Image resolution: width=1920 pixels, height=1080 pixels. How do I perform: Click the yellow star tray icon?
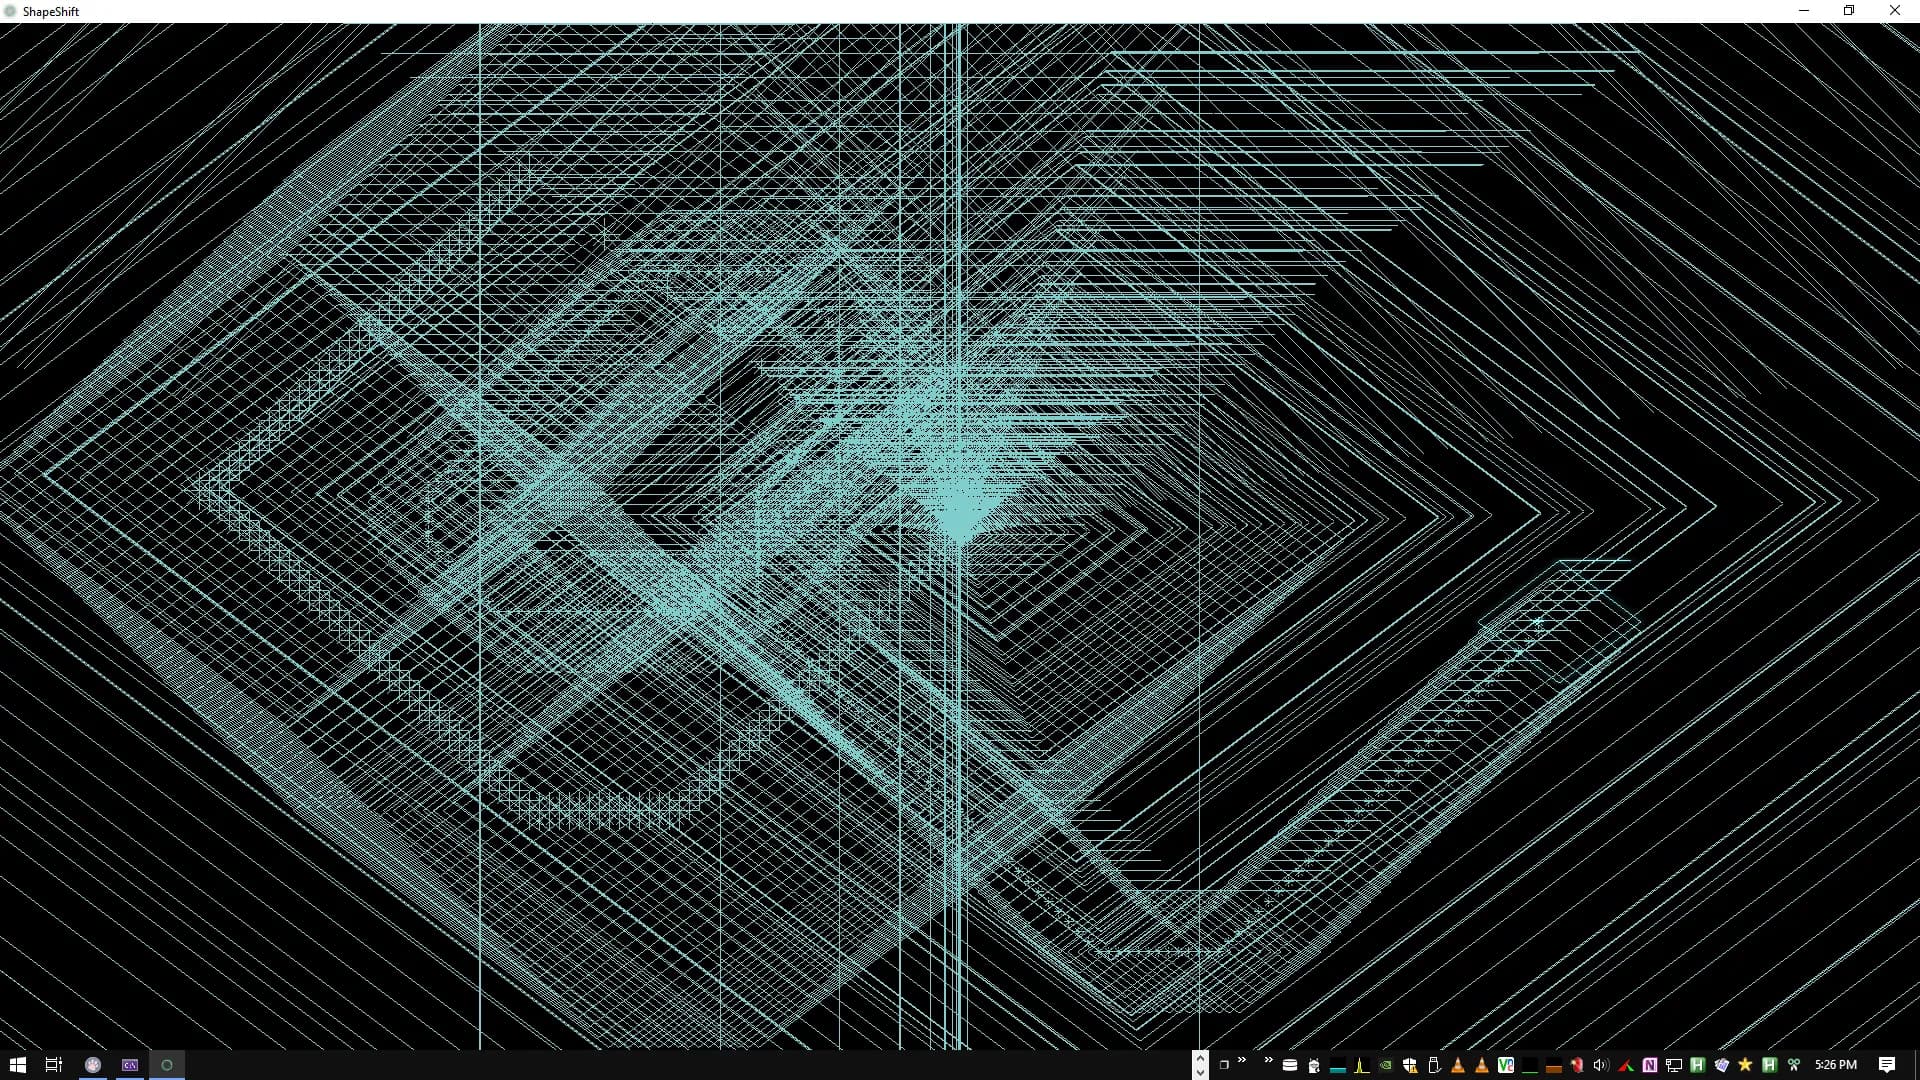click(1745, 1065)
